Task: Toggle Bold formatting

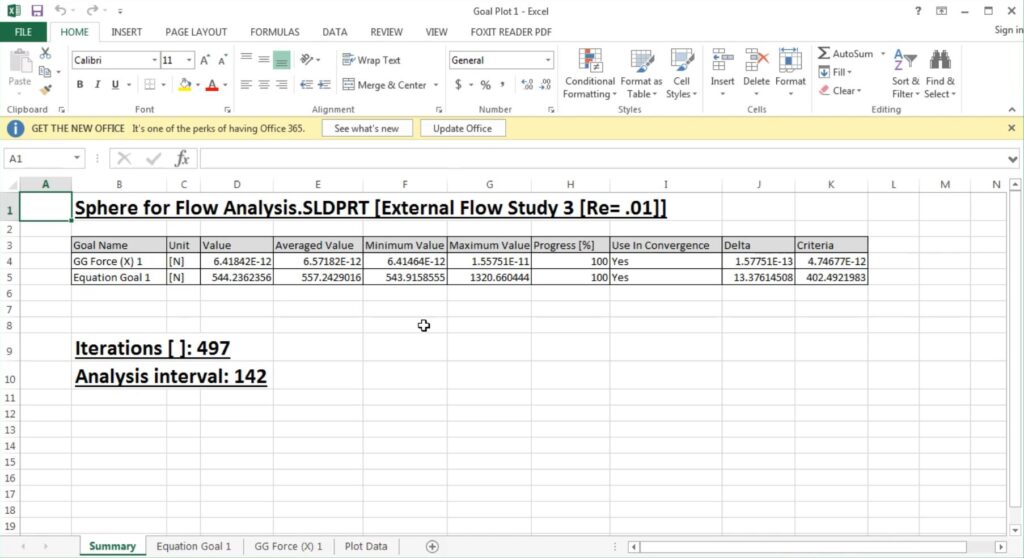Action: pyautogui.click(x=80, y=84)
